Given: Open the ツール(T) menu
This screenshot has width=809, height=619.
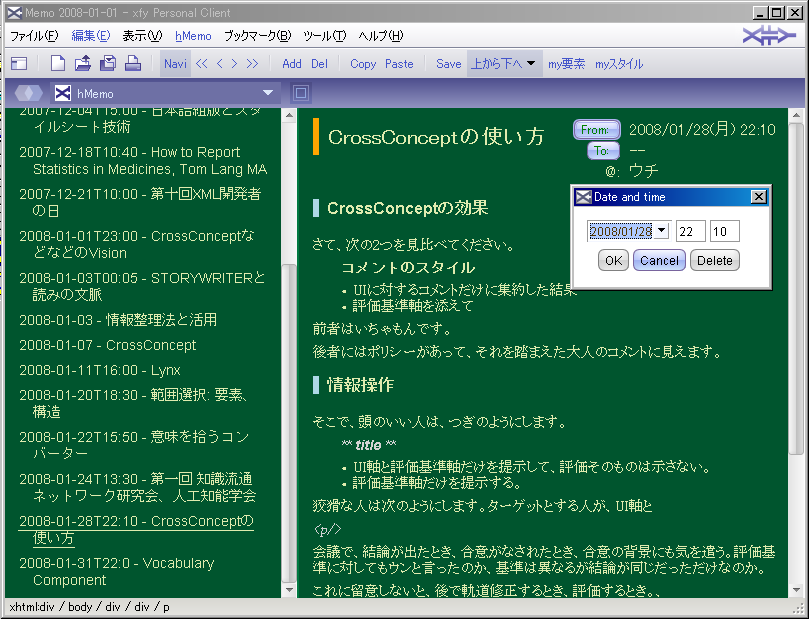Looking at the screenshot, I should 325,36.
